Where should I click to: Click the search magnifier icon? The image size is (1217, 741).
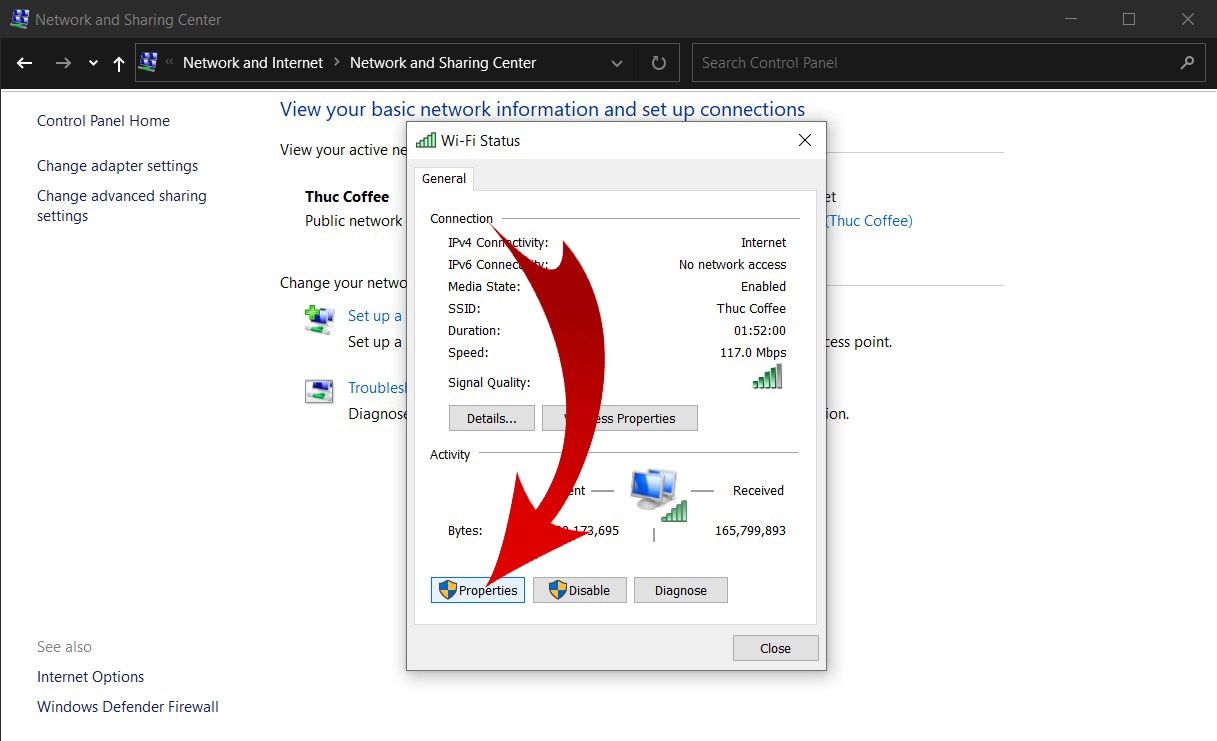[1187, 62]
